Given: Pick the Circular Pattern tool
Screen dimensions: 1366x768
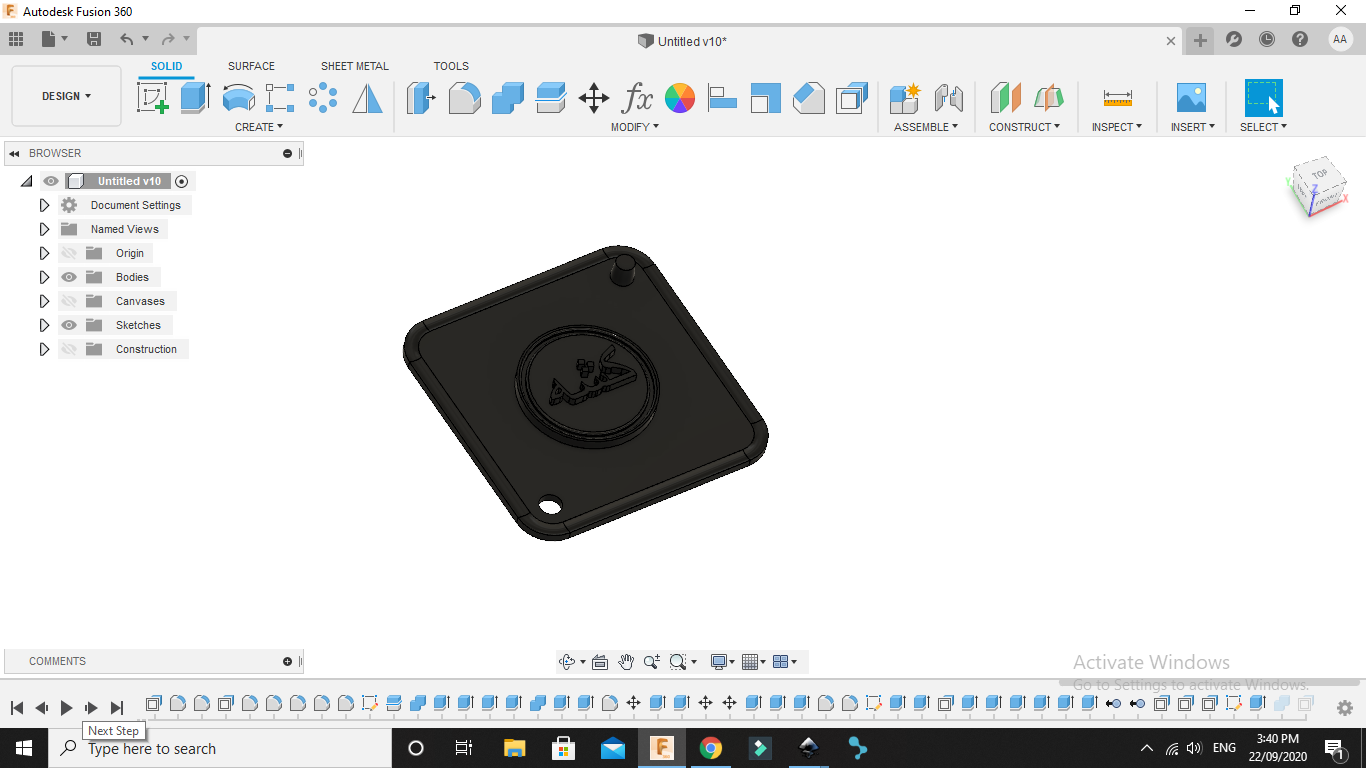Looking at the screenshot, I should 323,98.
